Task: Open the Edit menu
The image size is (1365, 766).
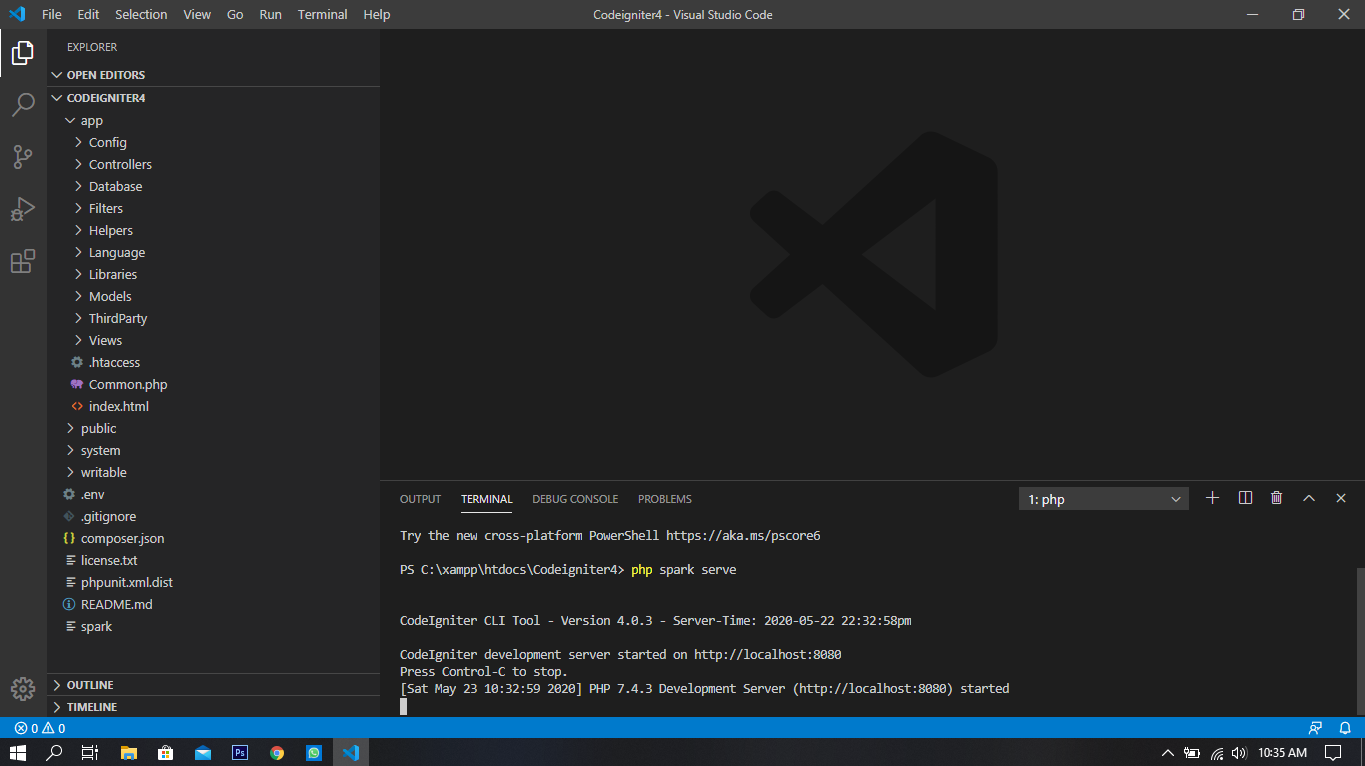Action: point(88,14)
